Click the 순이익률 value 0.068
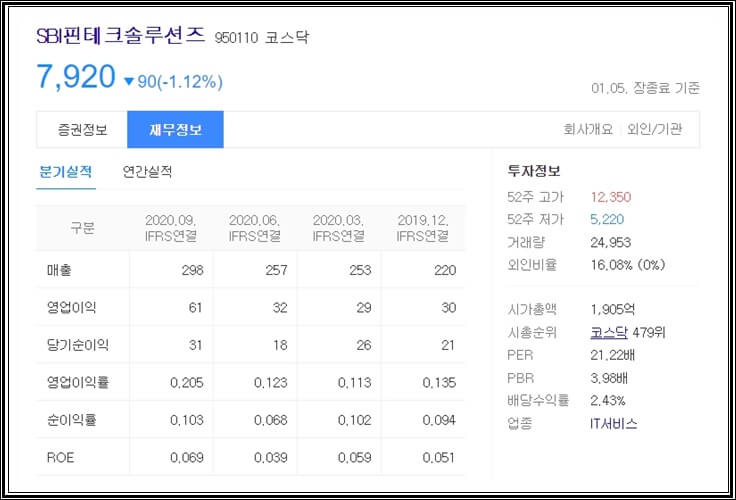Screen dimensions: 736x500 point(270,420)
